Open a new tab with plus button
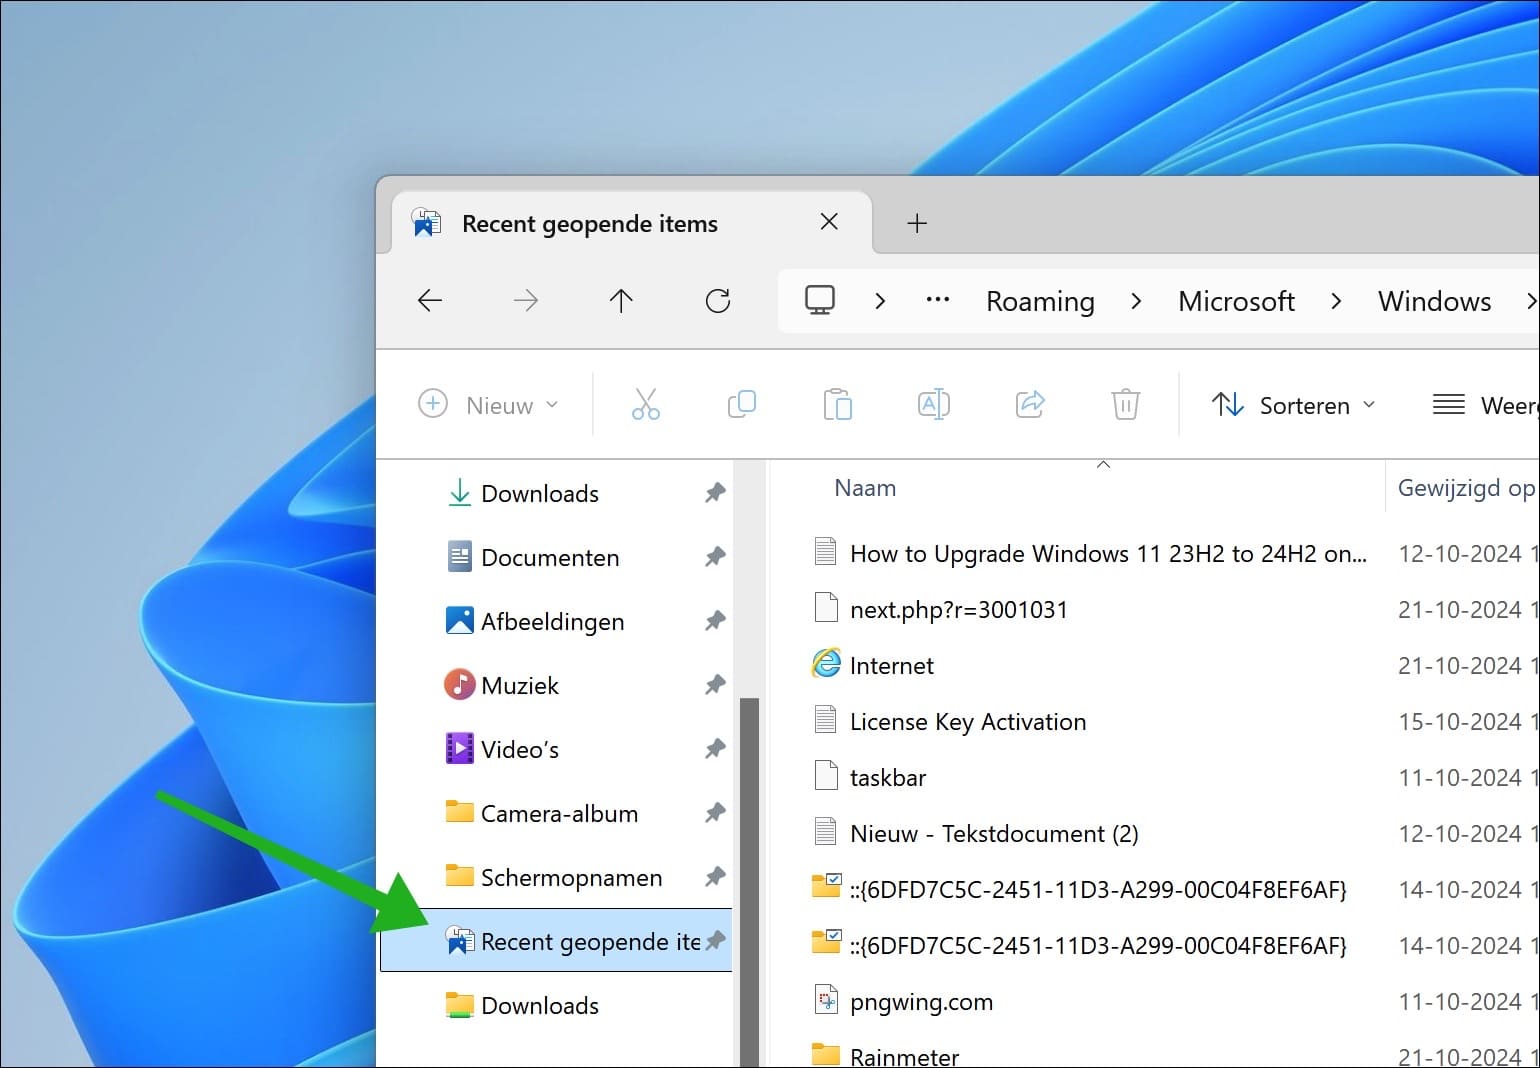The height and width of the screenshot is (1068, 1540). [x=917, y=223]
